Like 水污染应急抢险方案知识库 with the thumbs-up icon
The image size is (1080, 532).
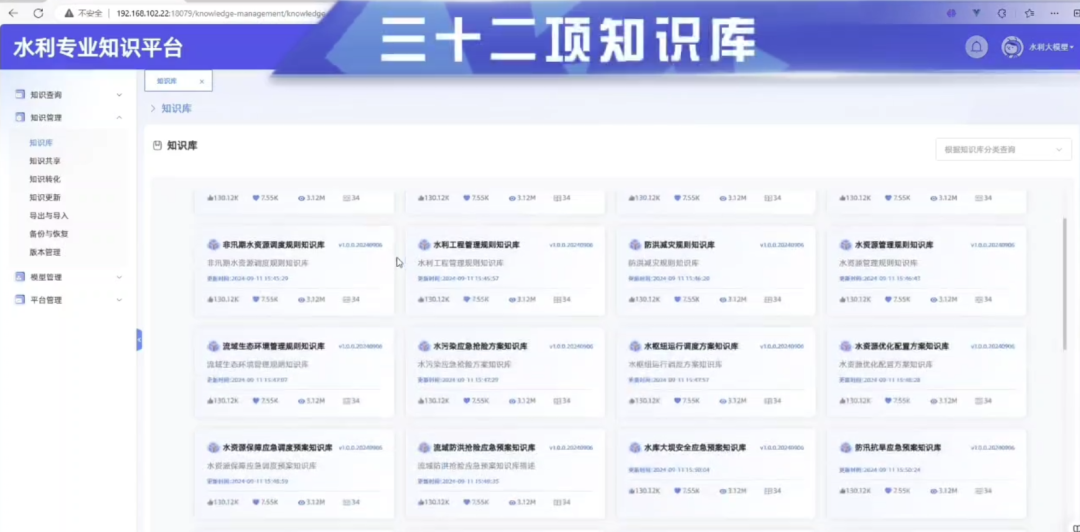(x=422, y=400)
